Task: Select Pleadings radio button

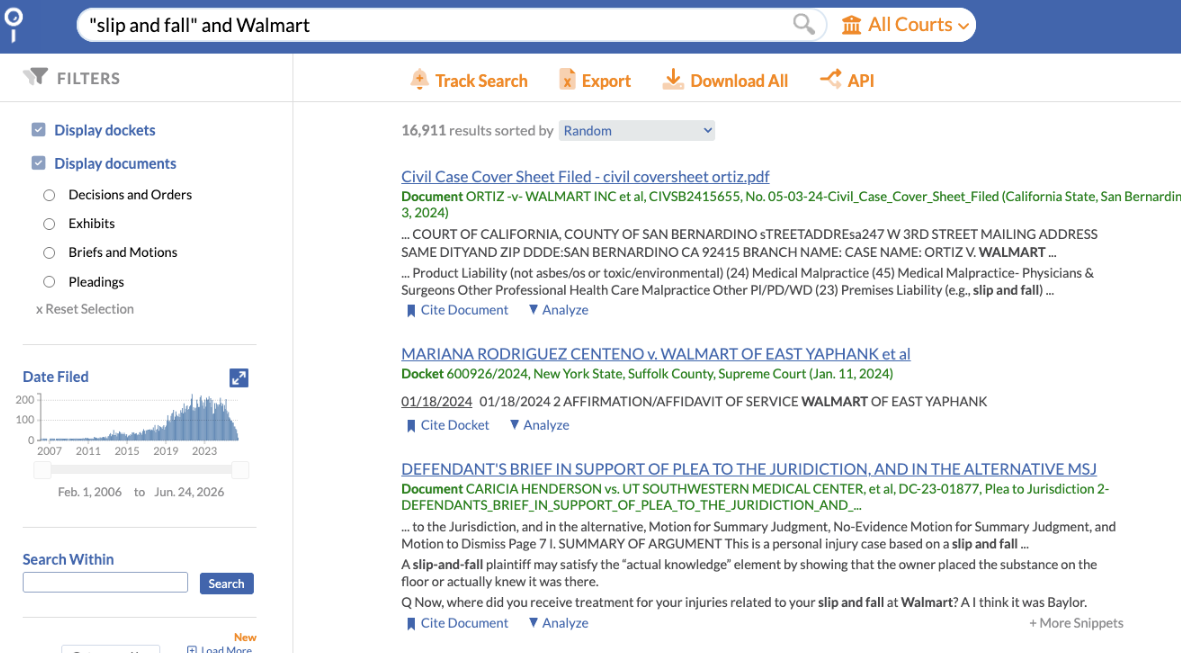Action: [x=49, y=282]
